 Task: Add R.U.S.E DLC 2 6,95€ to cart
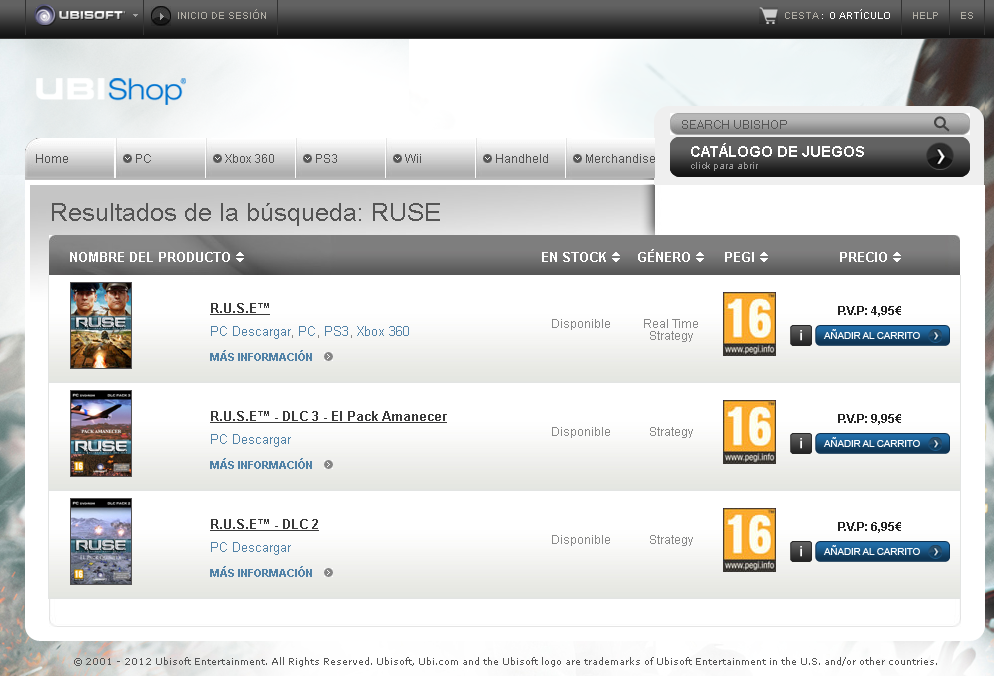[882, 551]
